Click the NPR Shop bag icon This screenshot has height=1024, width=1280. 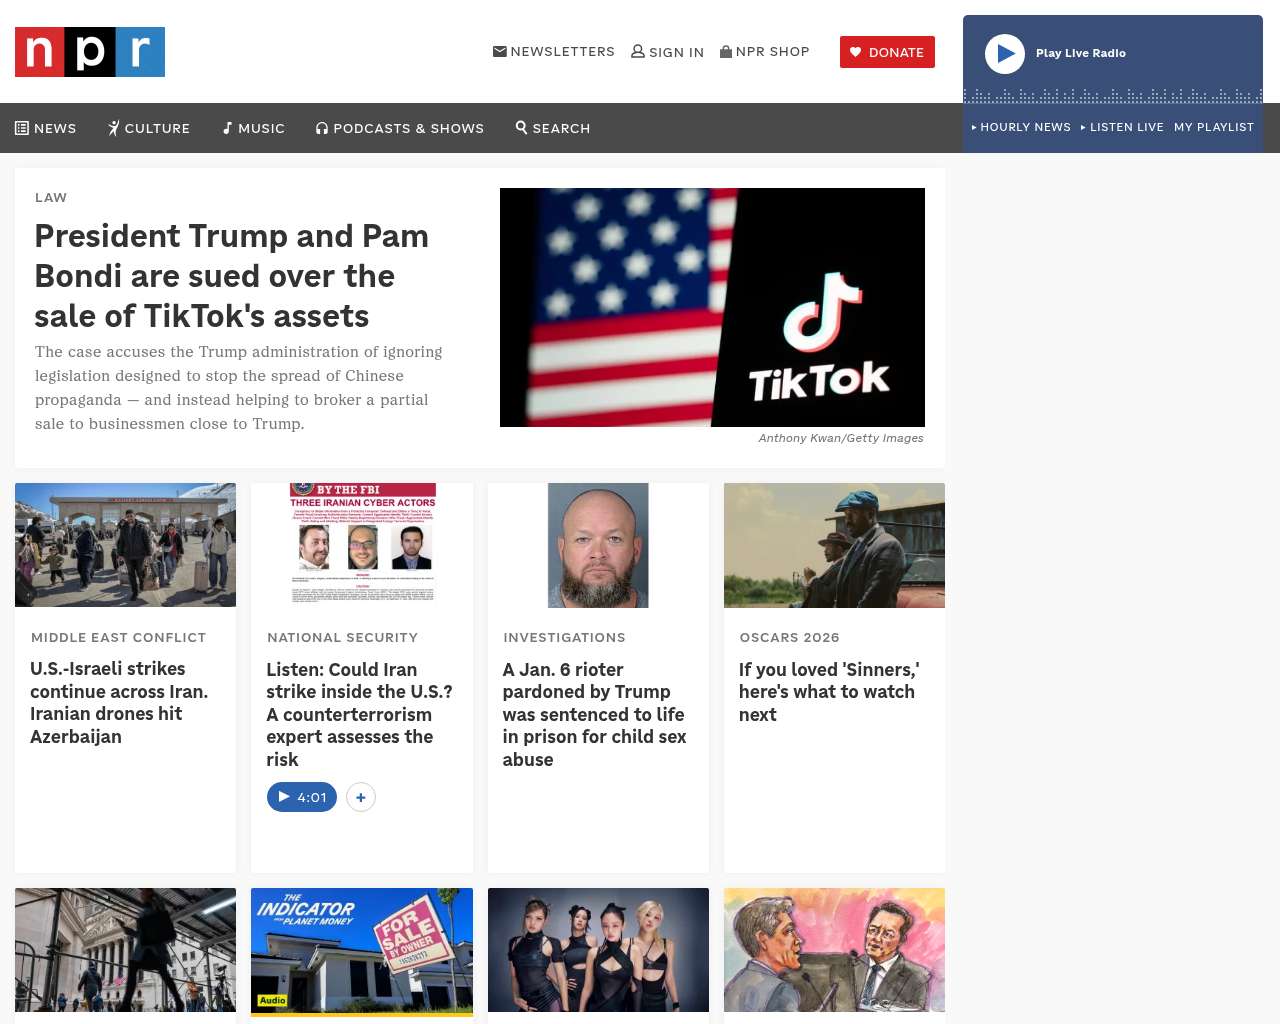point(726,51)
